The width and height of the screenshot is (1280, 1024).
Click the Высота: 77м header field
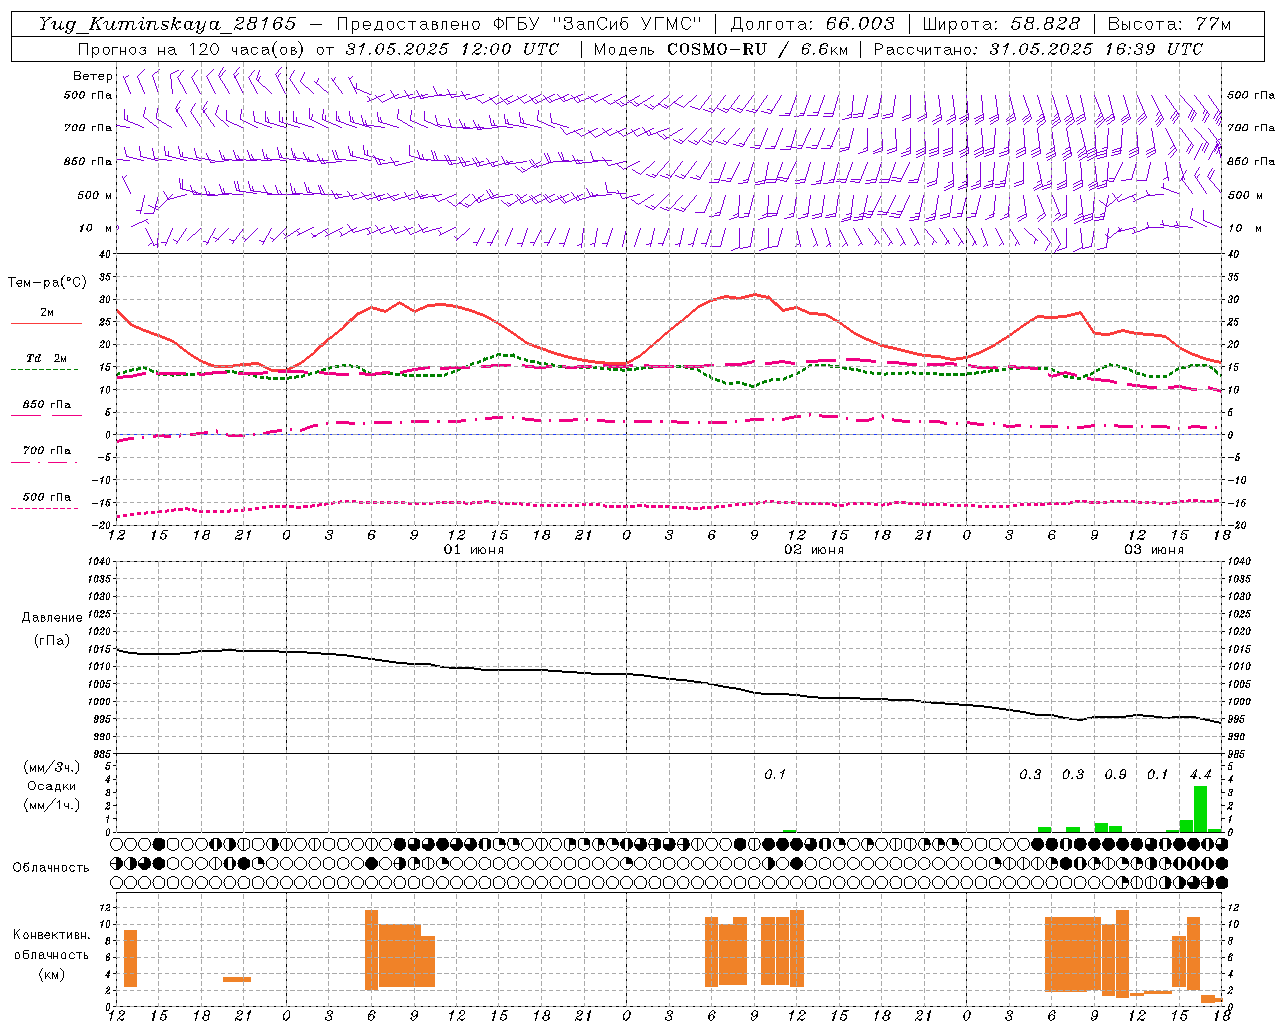tap(1169, 24)
